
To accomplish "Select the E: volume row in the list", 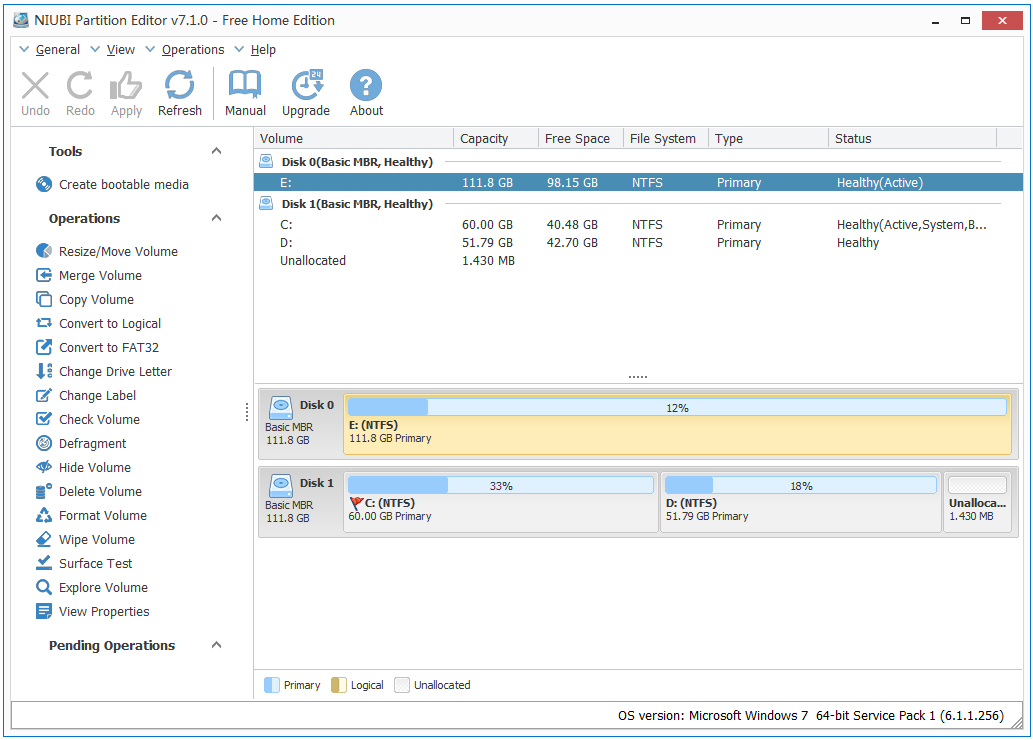I will (638, 183).
